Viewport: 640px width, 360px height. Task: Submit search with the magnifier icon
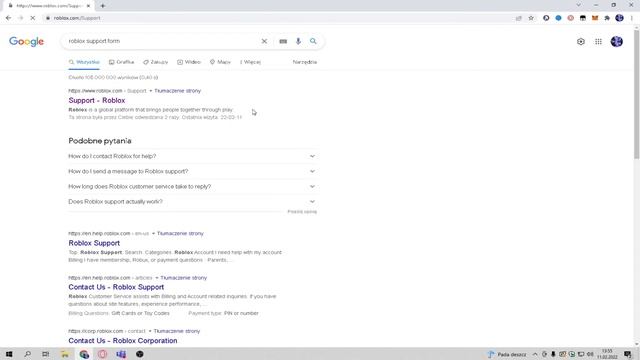[313, 41]
